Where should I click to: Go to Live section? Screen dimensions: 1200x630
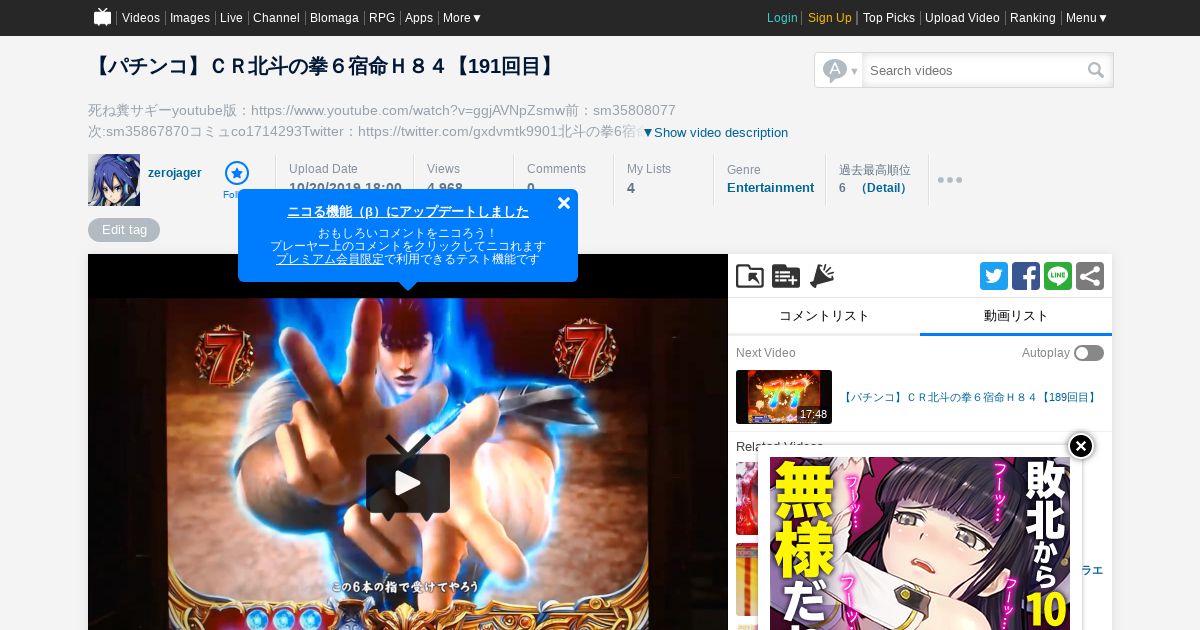click(231, 18)
